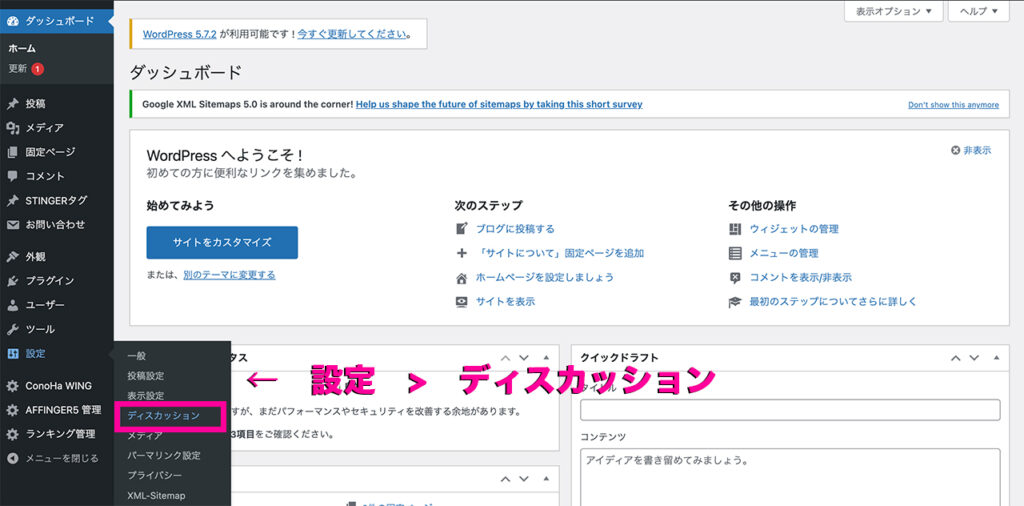Image resolution: width=1024 pixels, height=506 pixels.
Task: Collapse the Site Health panel triangle
Action: [546, 358]
